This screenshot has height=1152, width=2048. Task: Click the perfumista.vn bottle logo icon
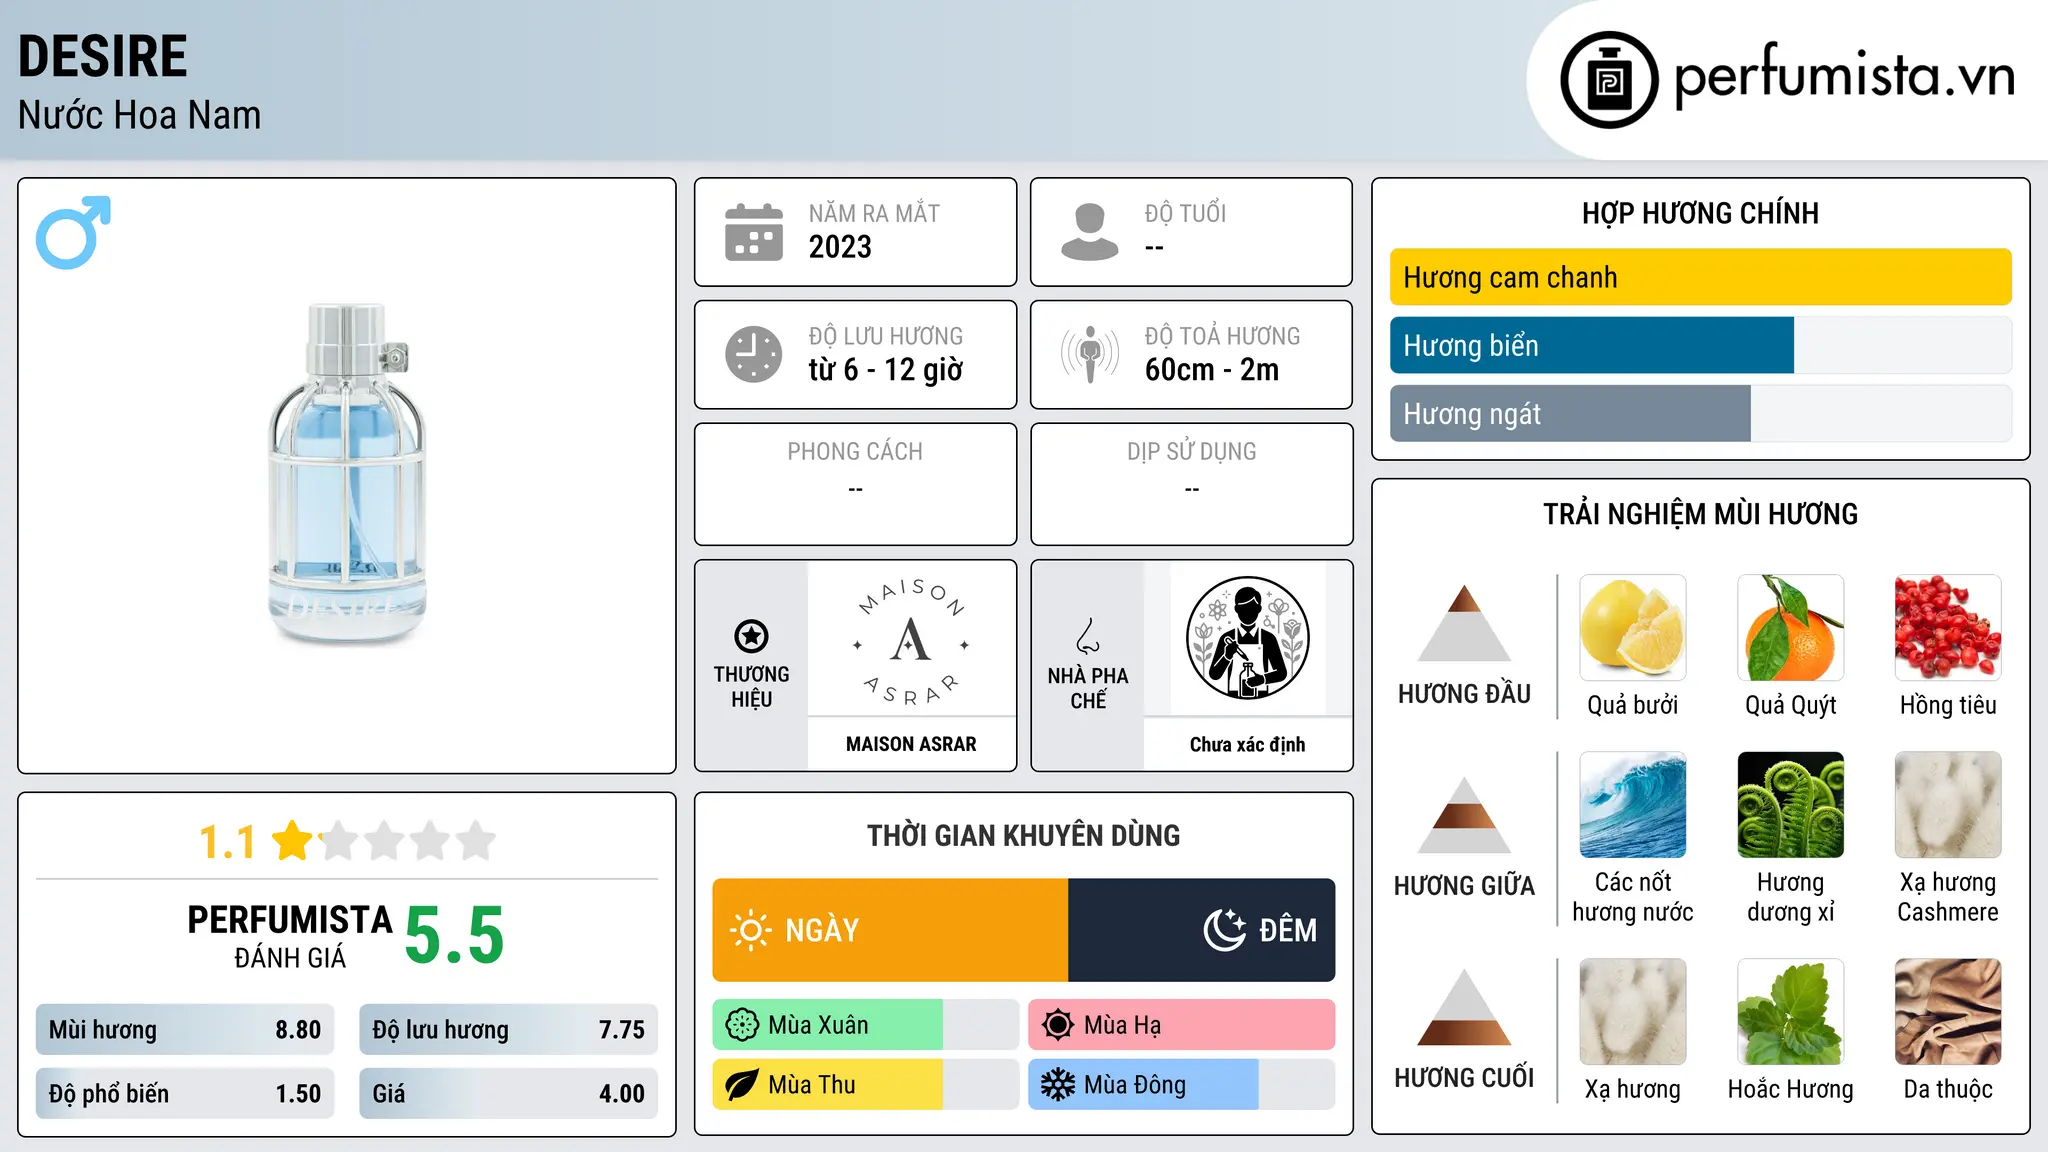tap(1609, 80)
